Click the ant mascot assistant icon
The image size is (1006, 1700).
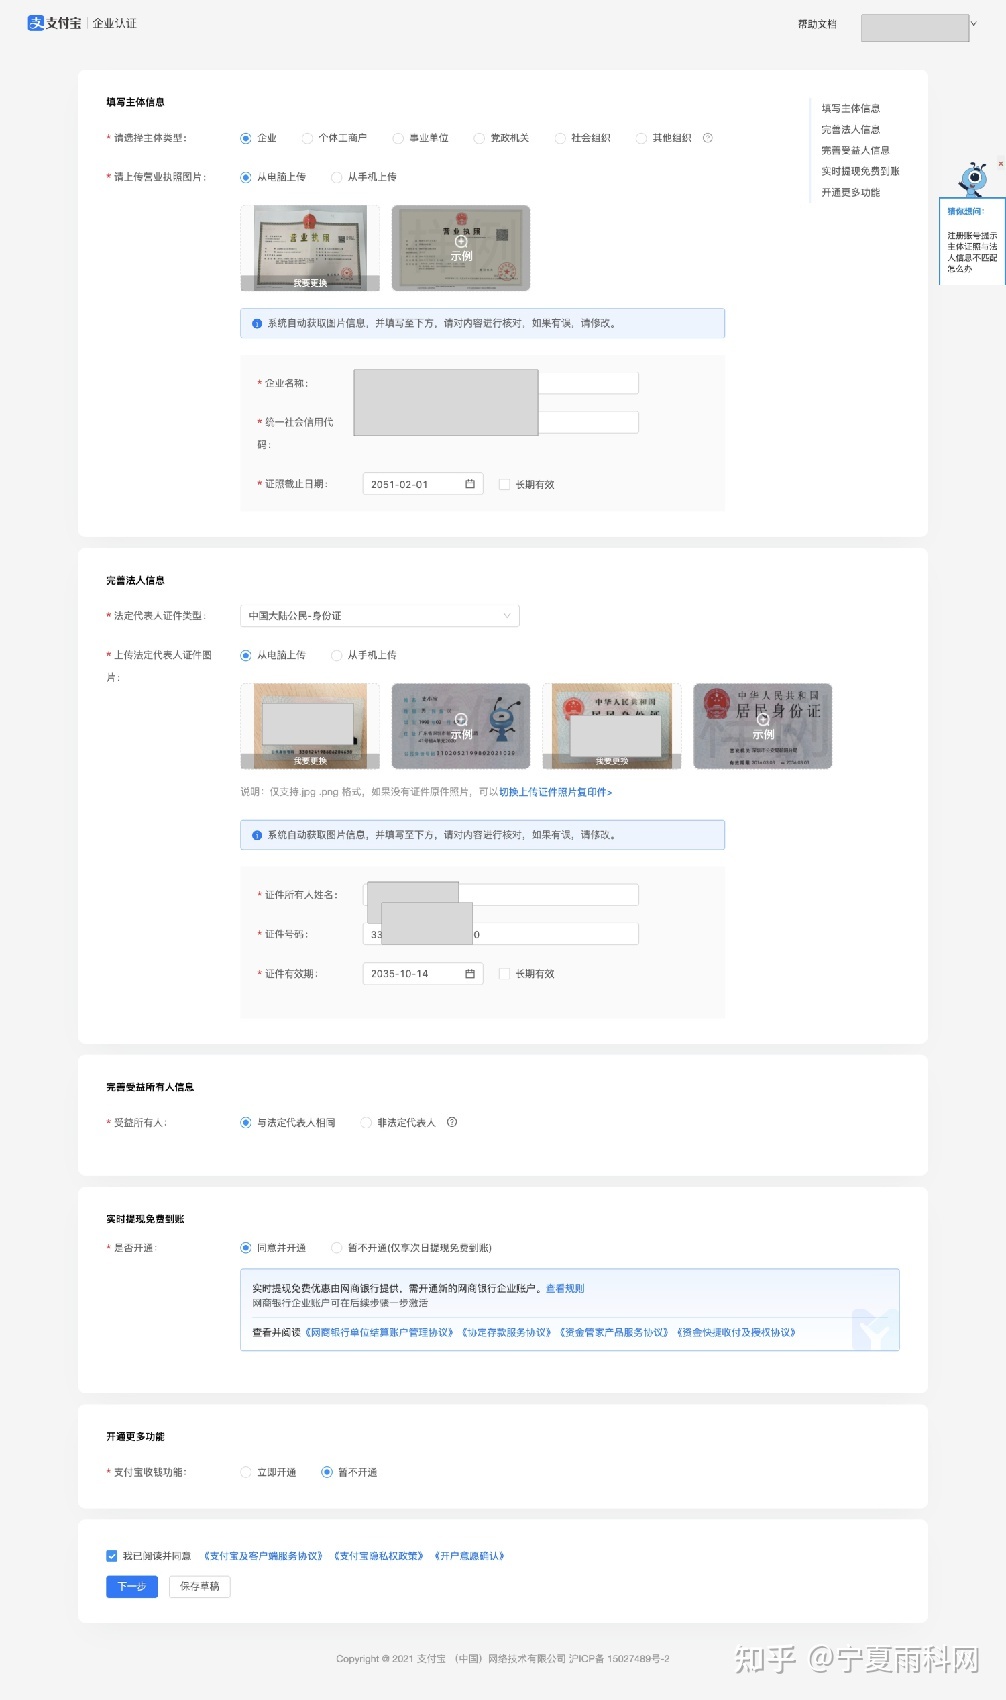click(973, 178)
